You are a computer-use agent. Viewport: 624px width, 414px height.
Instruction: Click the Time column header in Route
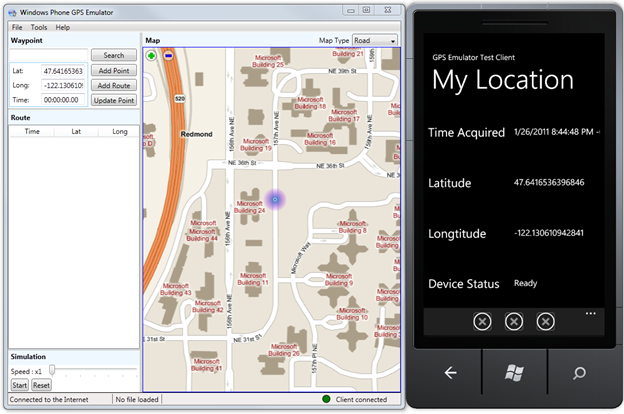click(x=32, y=131)
